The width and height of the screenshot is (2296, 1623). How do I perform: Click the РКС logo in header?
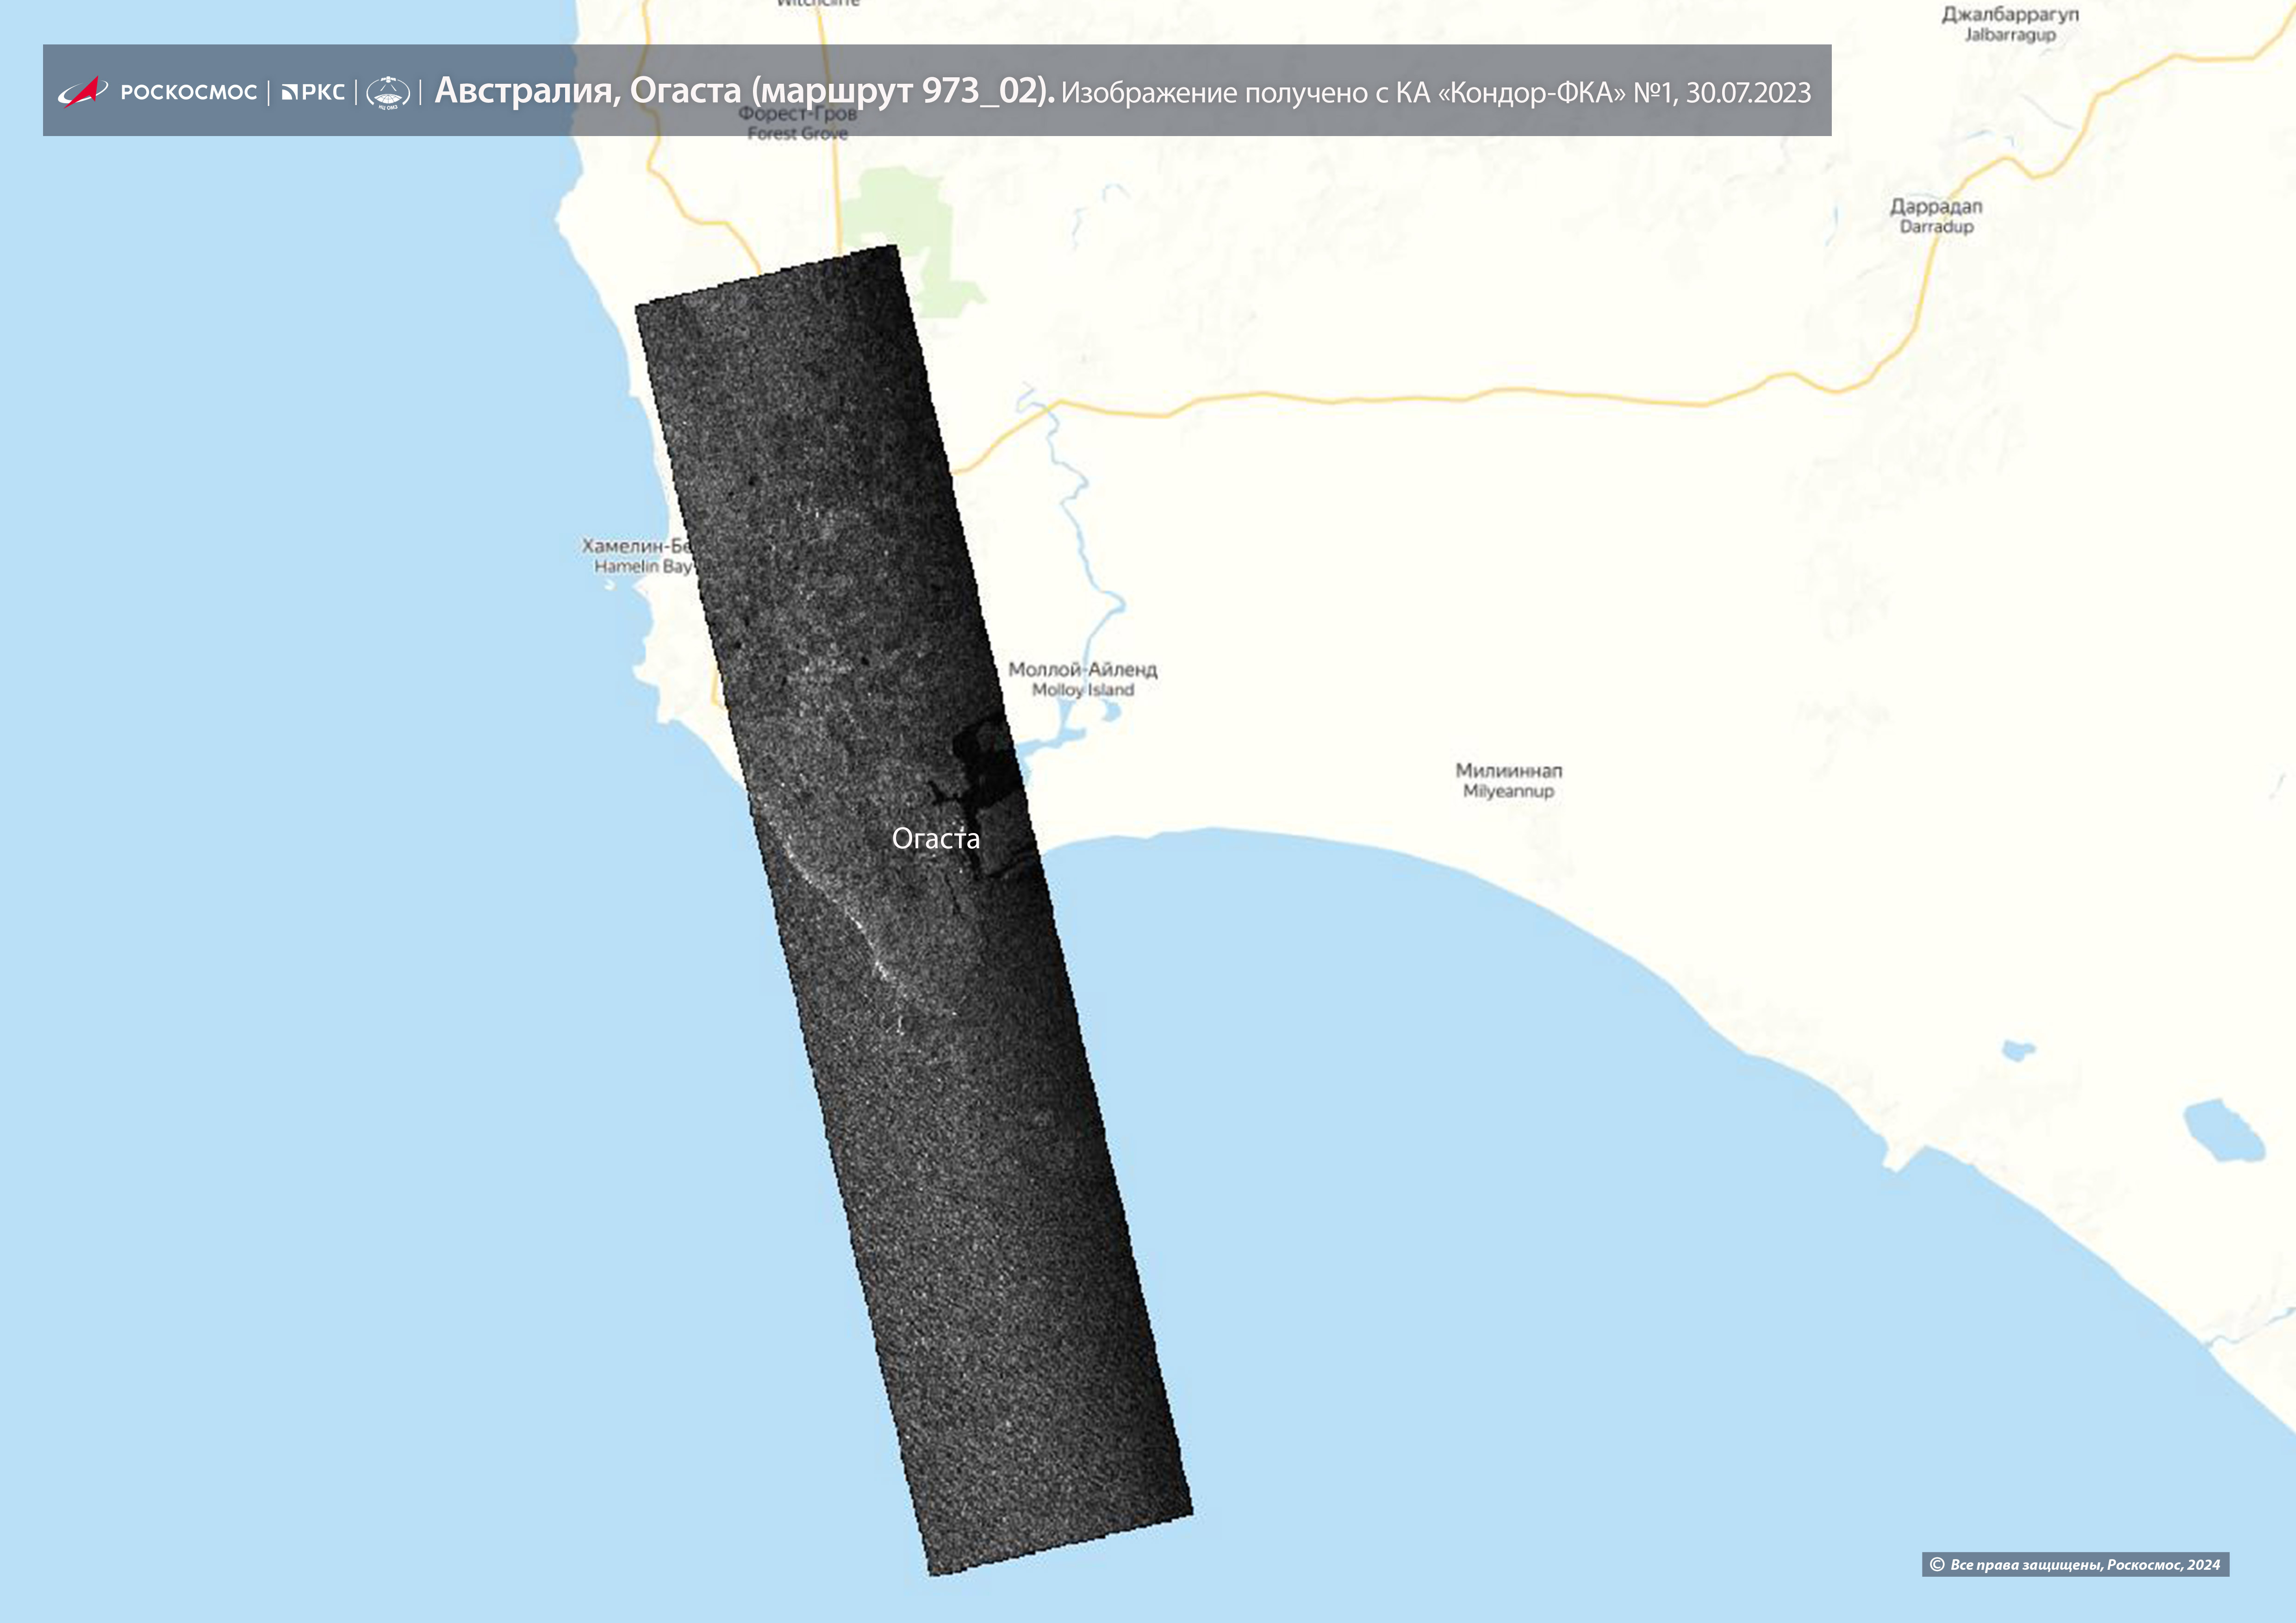coord(313,92)
